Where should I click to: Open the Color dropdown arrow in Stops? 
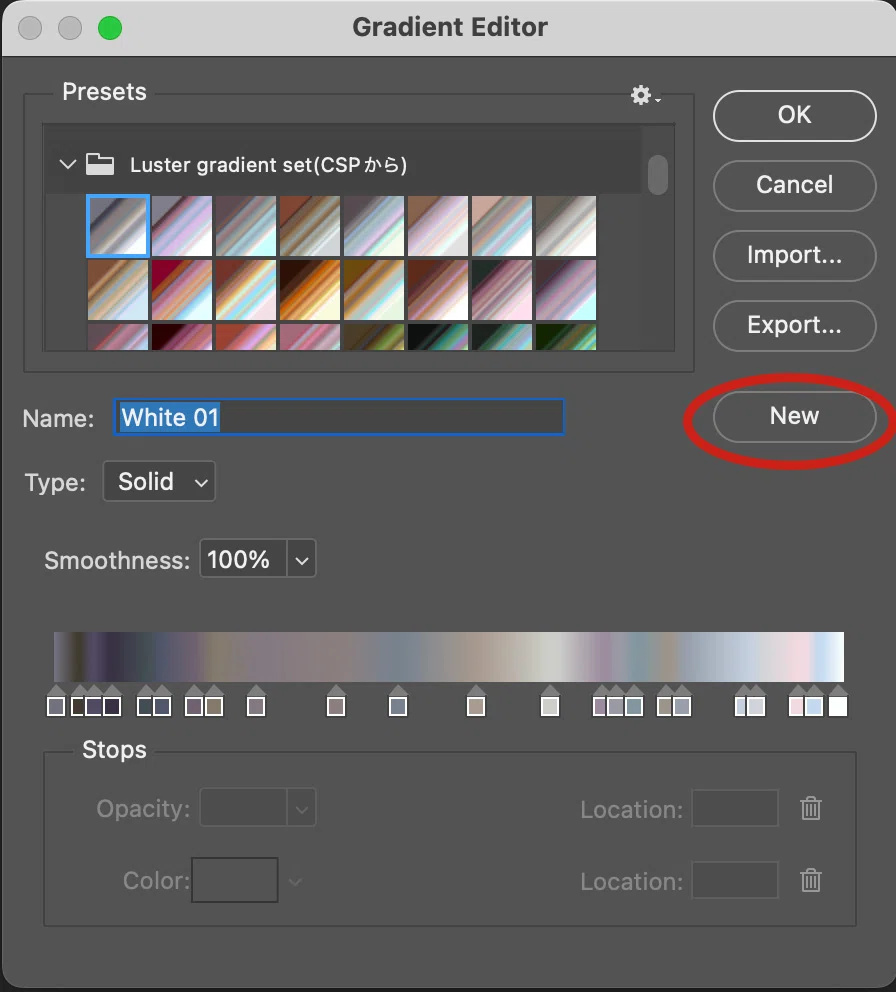[295, 881]
